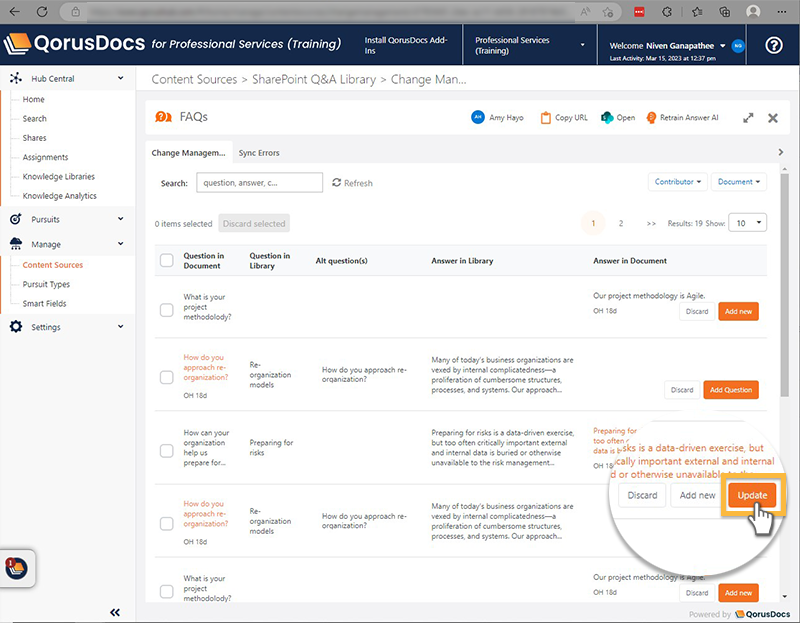Open the browser's three-dot settings menu
This screenshot has height=623, width=800.
coord(782,12)
